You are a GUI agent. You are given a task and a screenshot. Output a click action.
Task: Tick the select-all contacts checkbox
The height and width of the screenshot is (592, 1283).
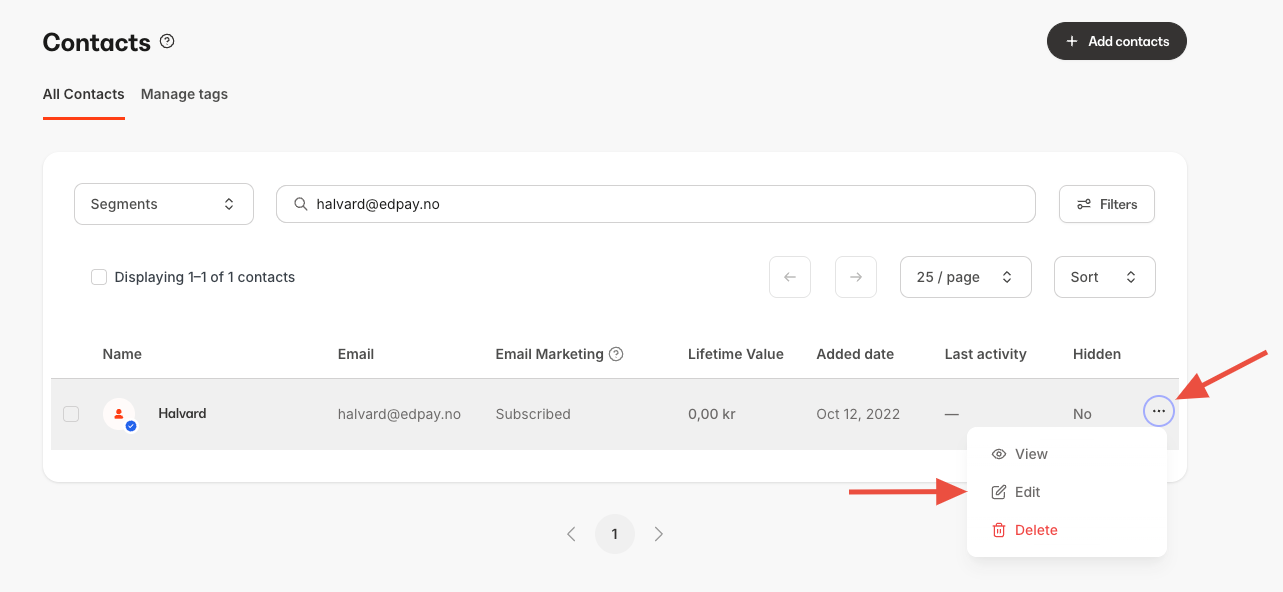pyautogui.click(x=99, y=277)
